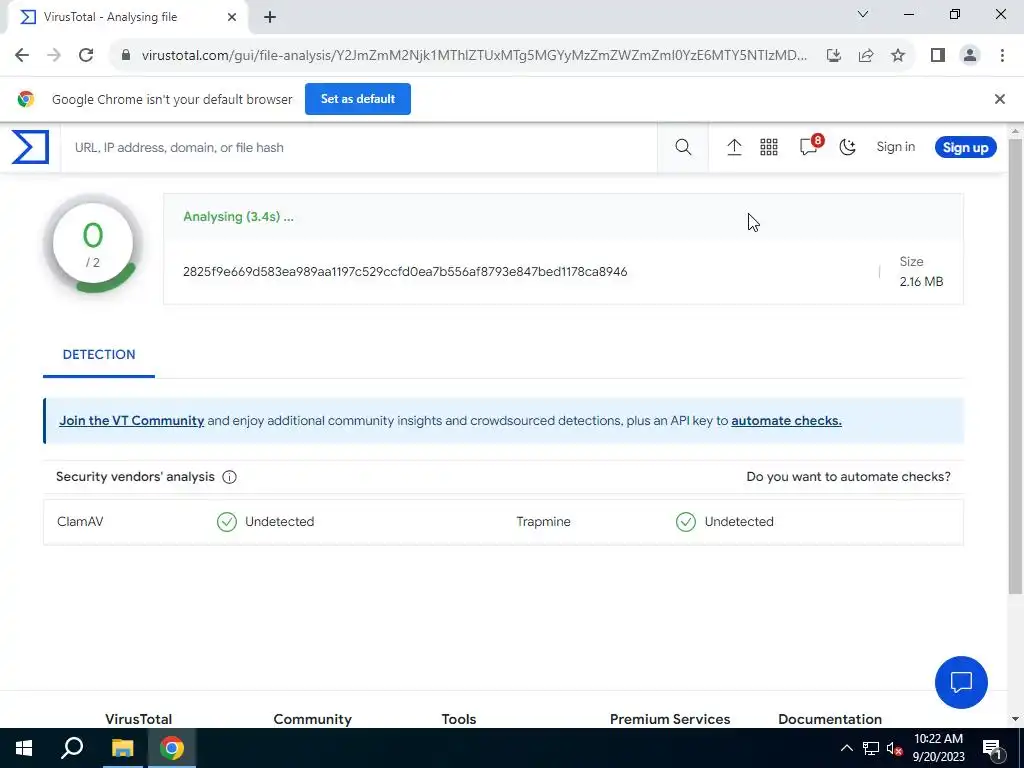Reload the page with refresh icon
1024x768 pixels.
tap(86, 55)
